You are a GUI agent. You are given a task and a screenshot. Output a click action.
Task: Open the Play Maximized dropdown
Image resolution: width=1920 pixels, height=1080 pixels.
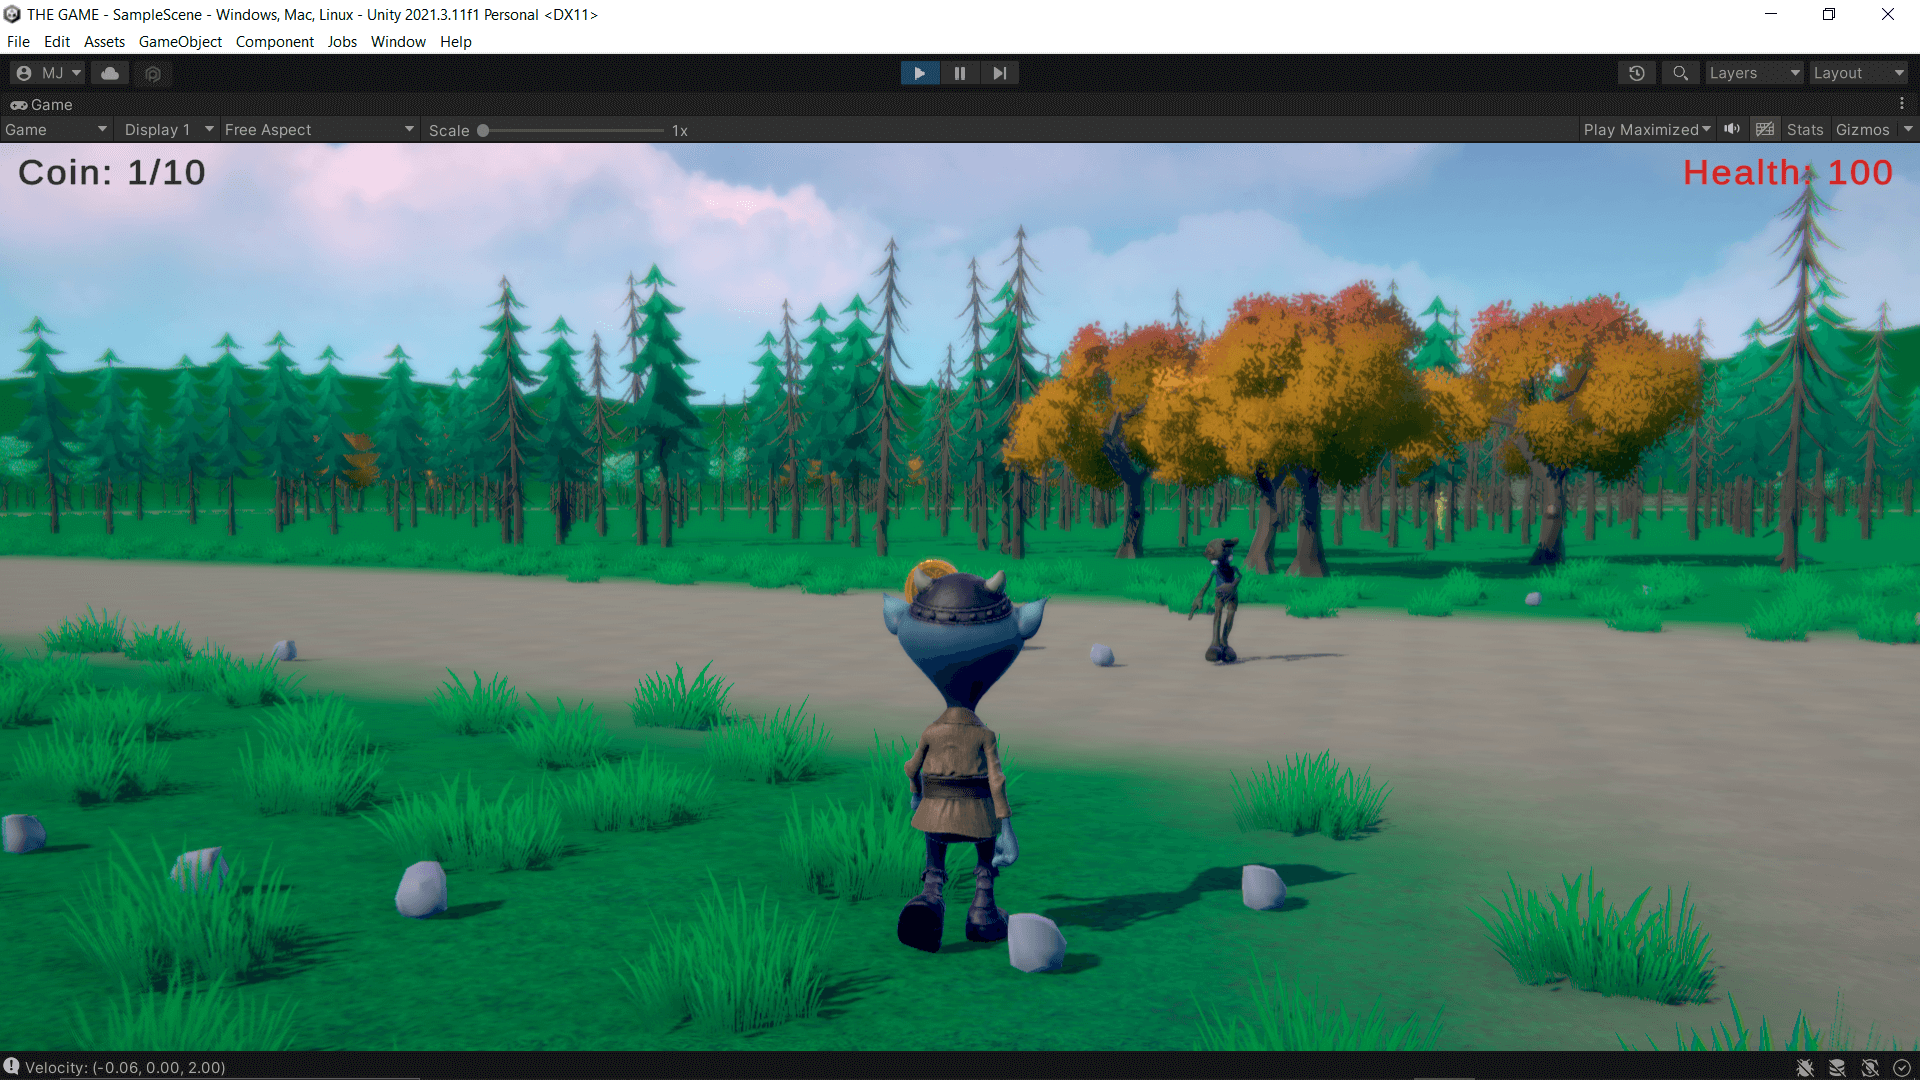click(1646, 130)
